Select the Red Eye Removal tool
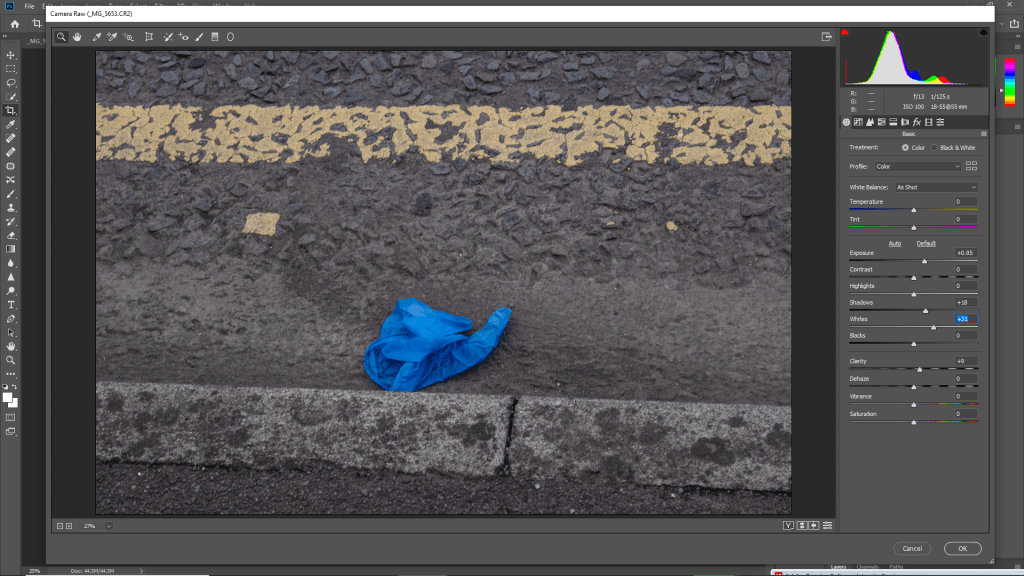 coord(184,37)
